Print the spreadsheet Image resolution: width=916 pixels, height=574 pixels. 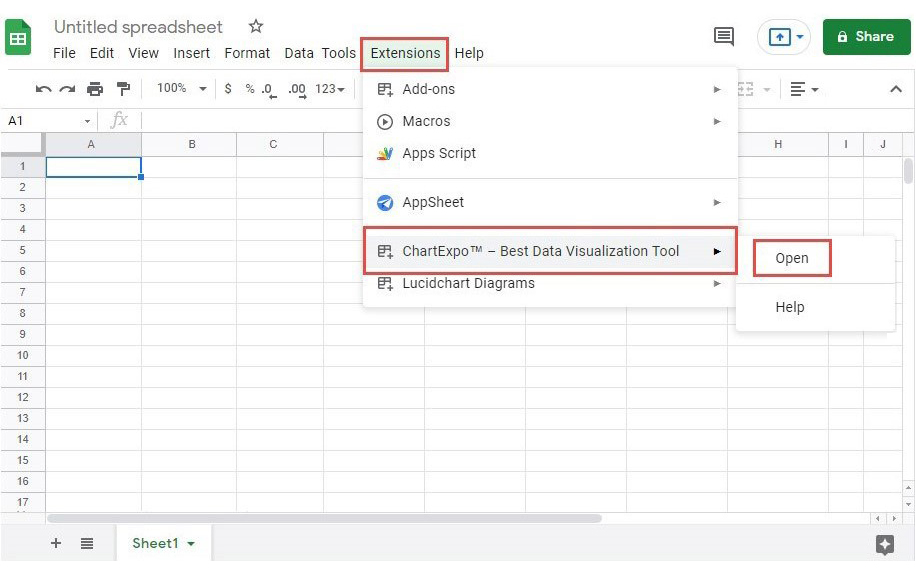click(x=95, y=89)
